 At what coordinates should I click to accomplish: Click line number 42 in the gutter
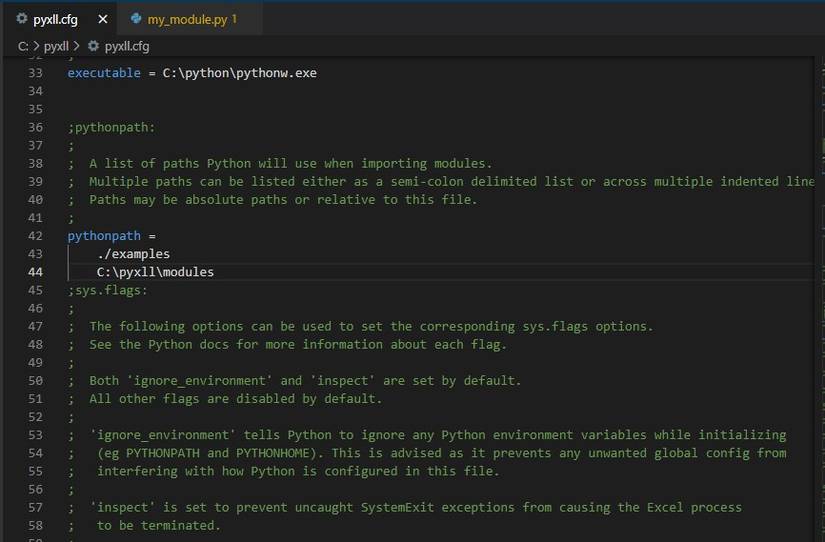(x=35, y=236)
